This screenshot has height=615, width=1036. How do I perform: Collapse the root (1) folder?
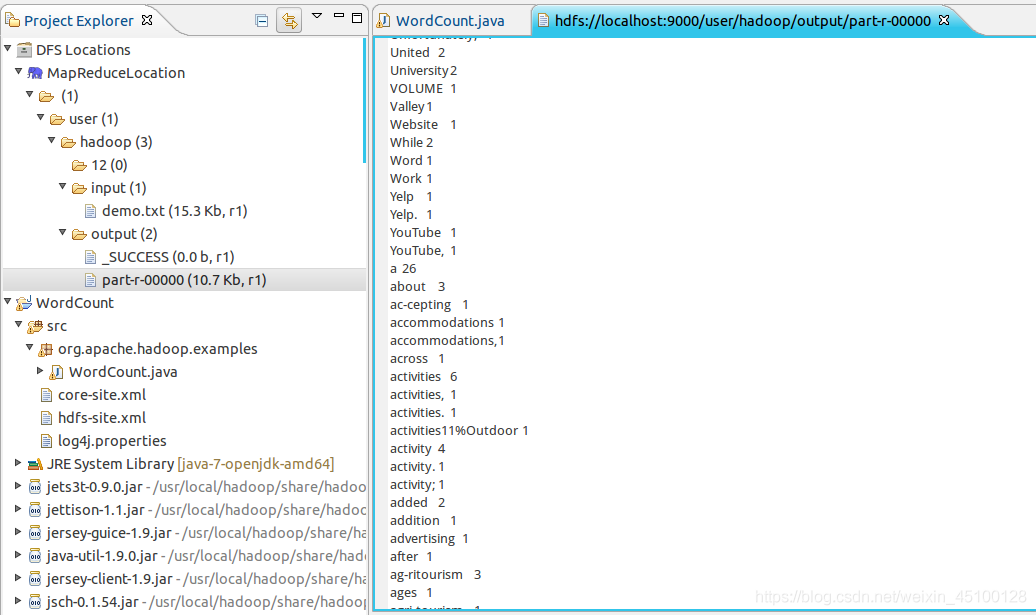tap(30, 94)
